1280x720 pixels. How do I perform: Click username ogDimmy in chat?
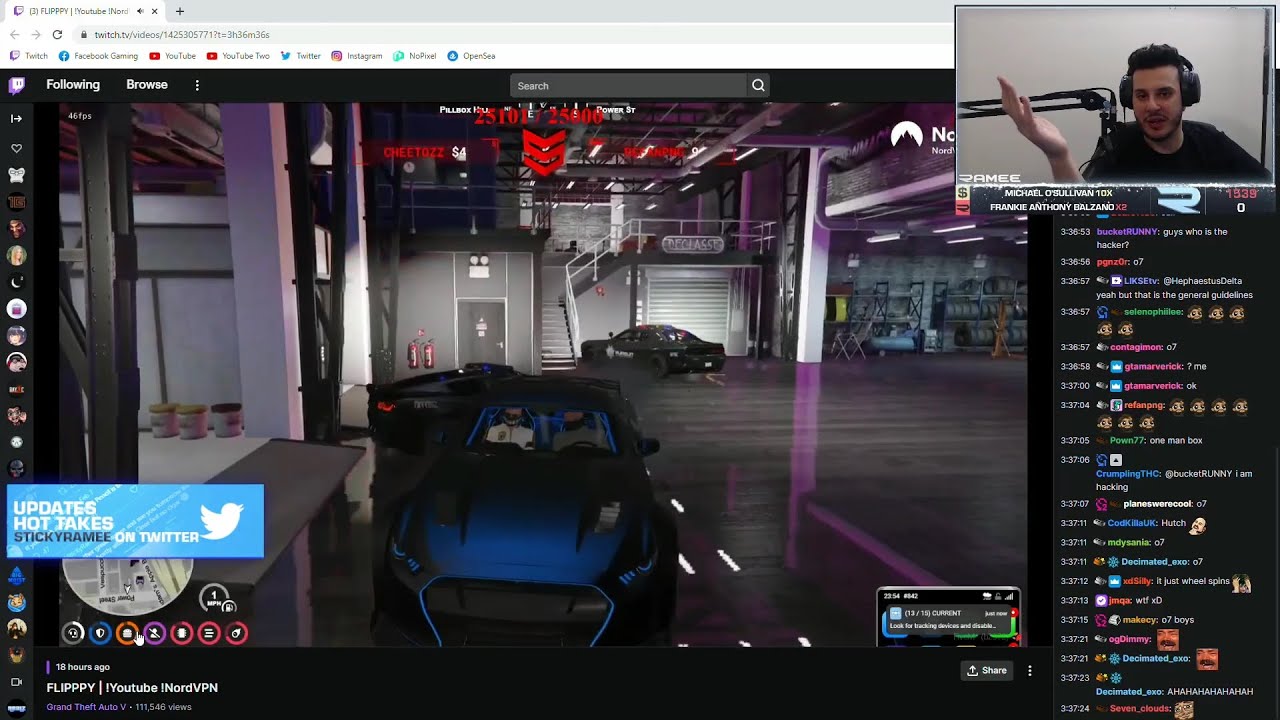pos(1130,639)
